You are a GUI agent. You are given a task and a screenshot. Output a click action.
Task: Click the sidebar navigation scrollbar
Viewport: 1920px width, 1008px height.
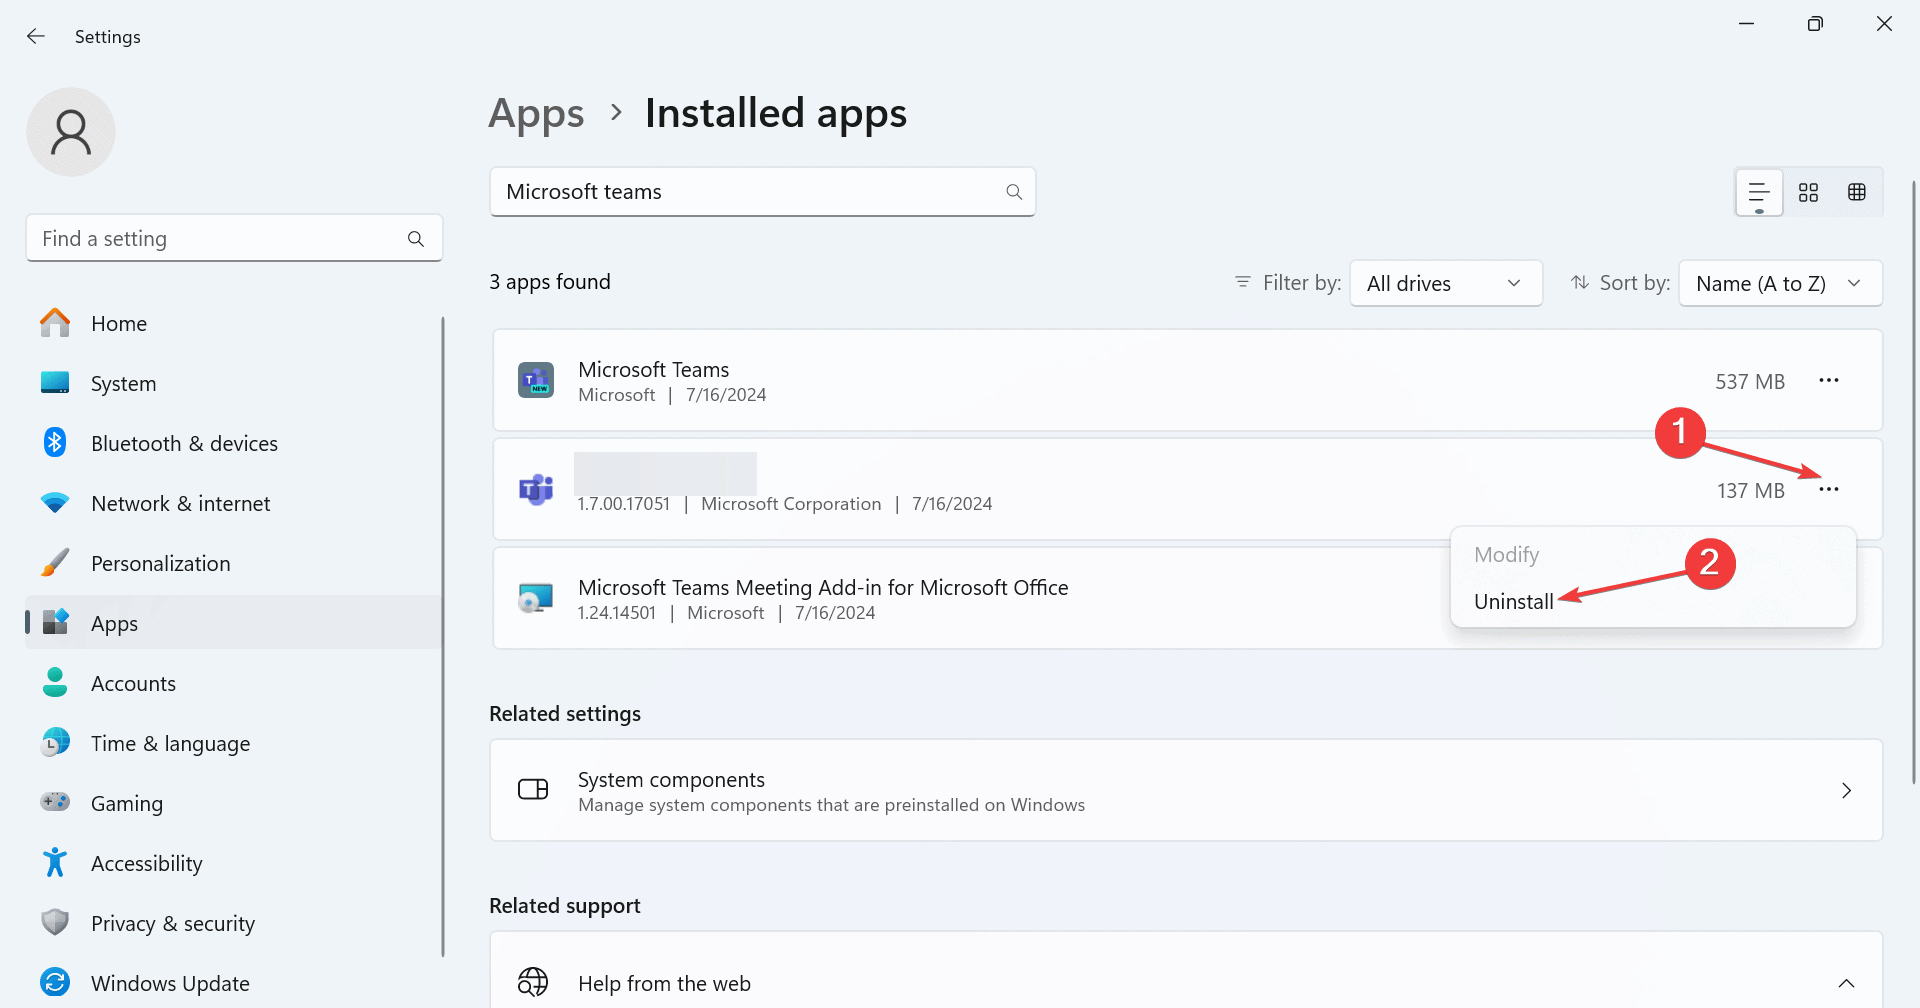443,636
